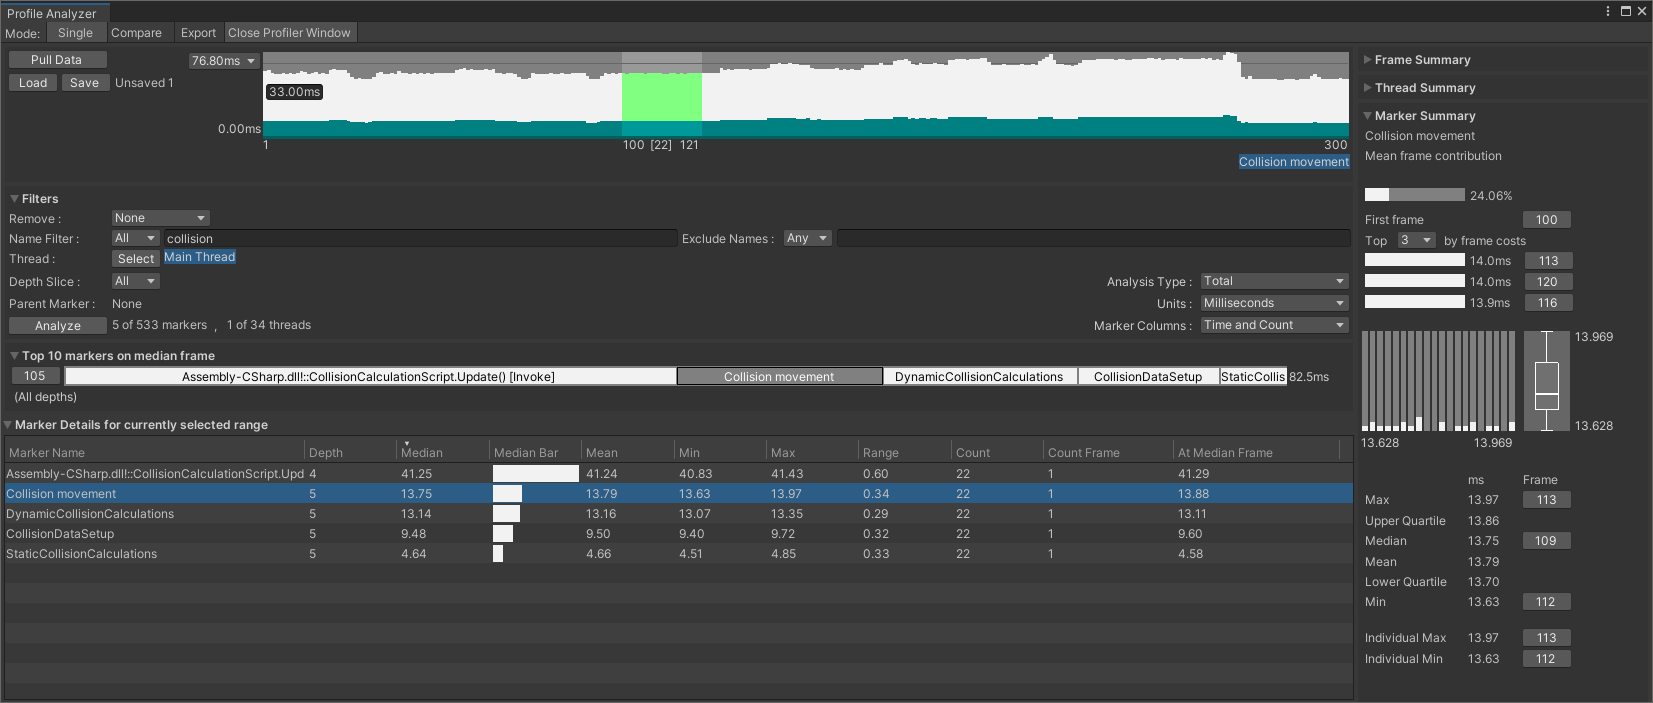Open the Units Milliseconds dropdown

(x=1273, y=303)
